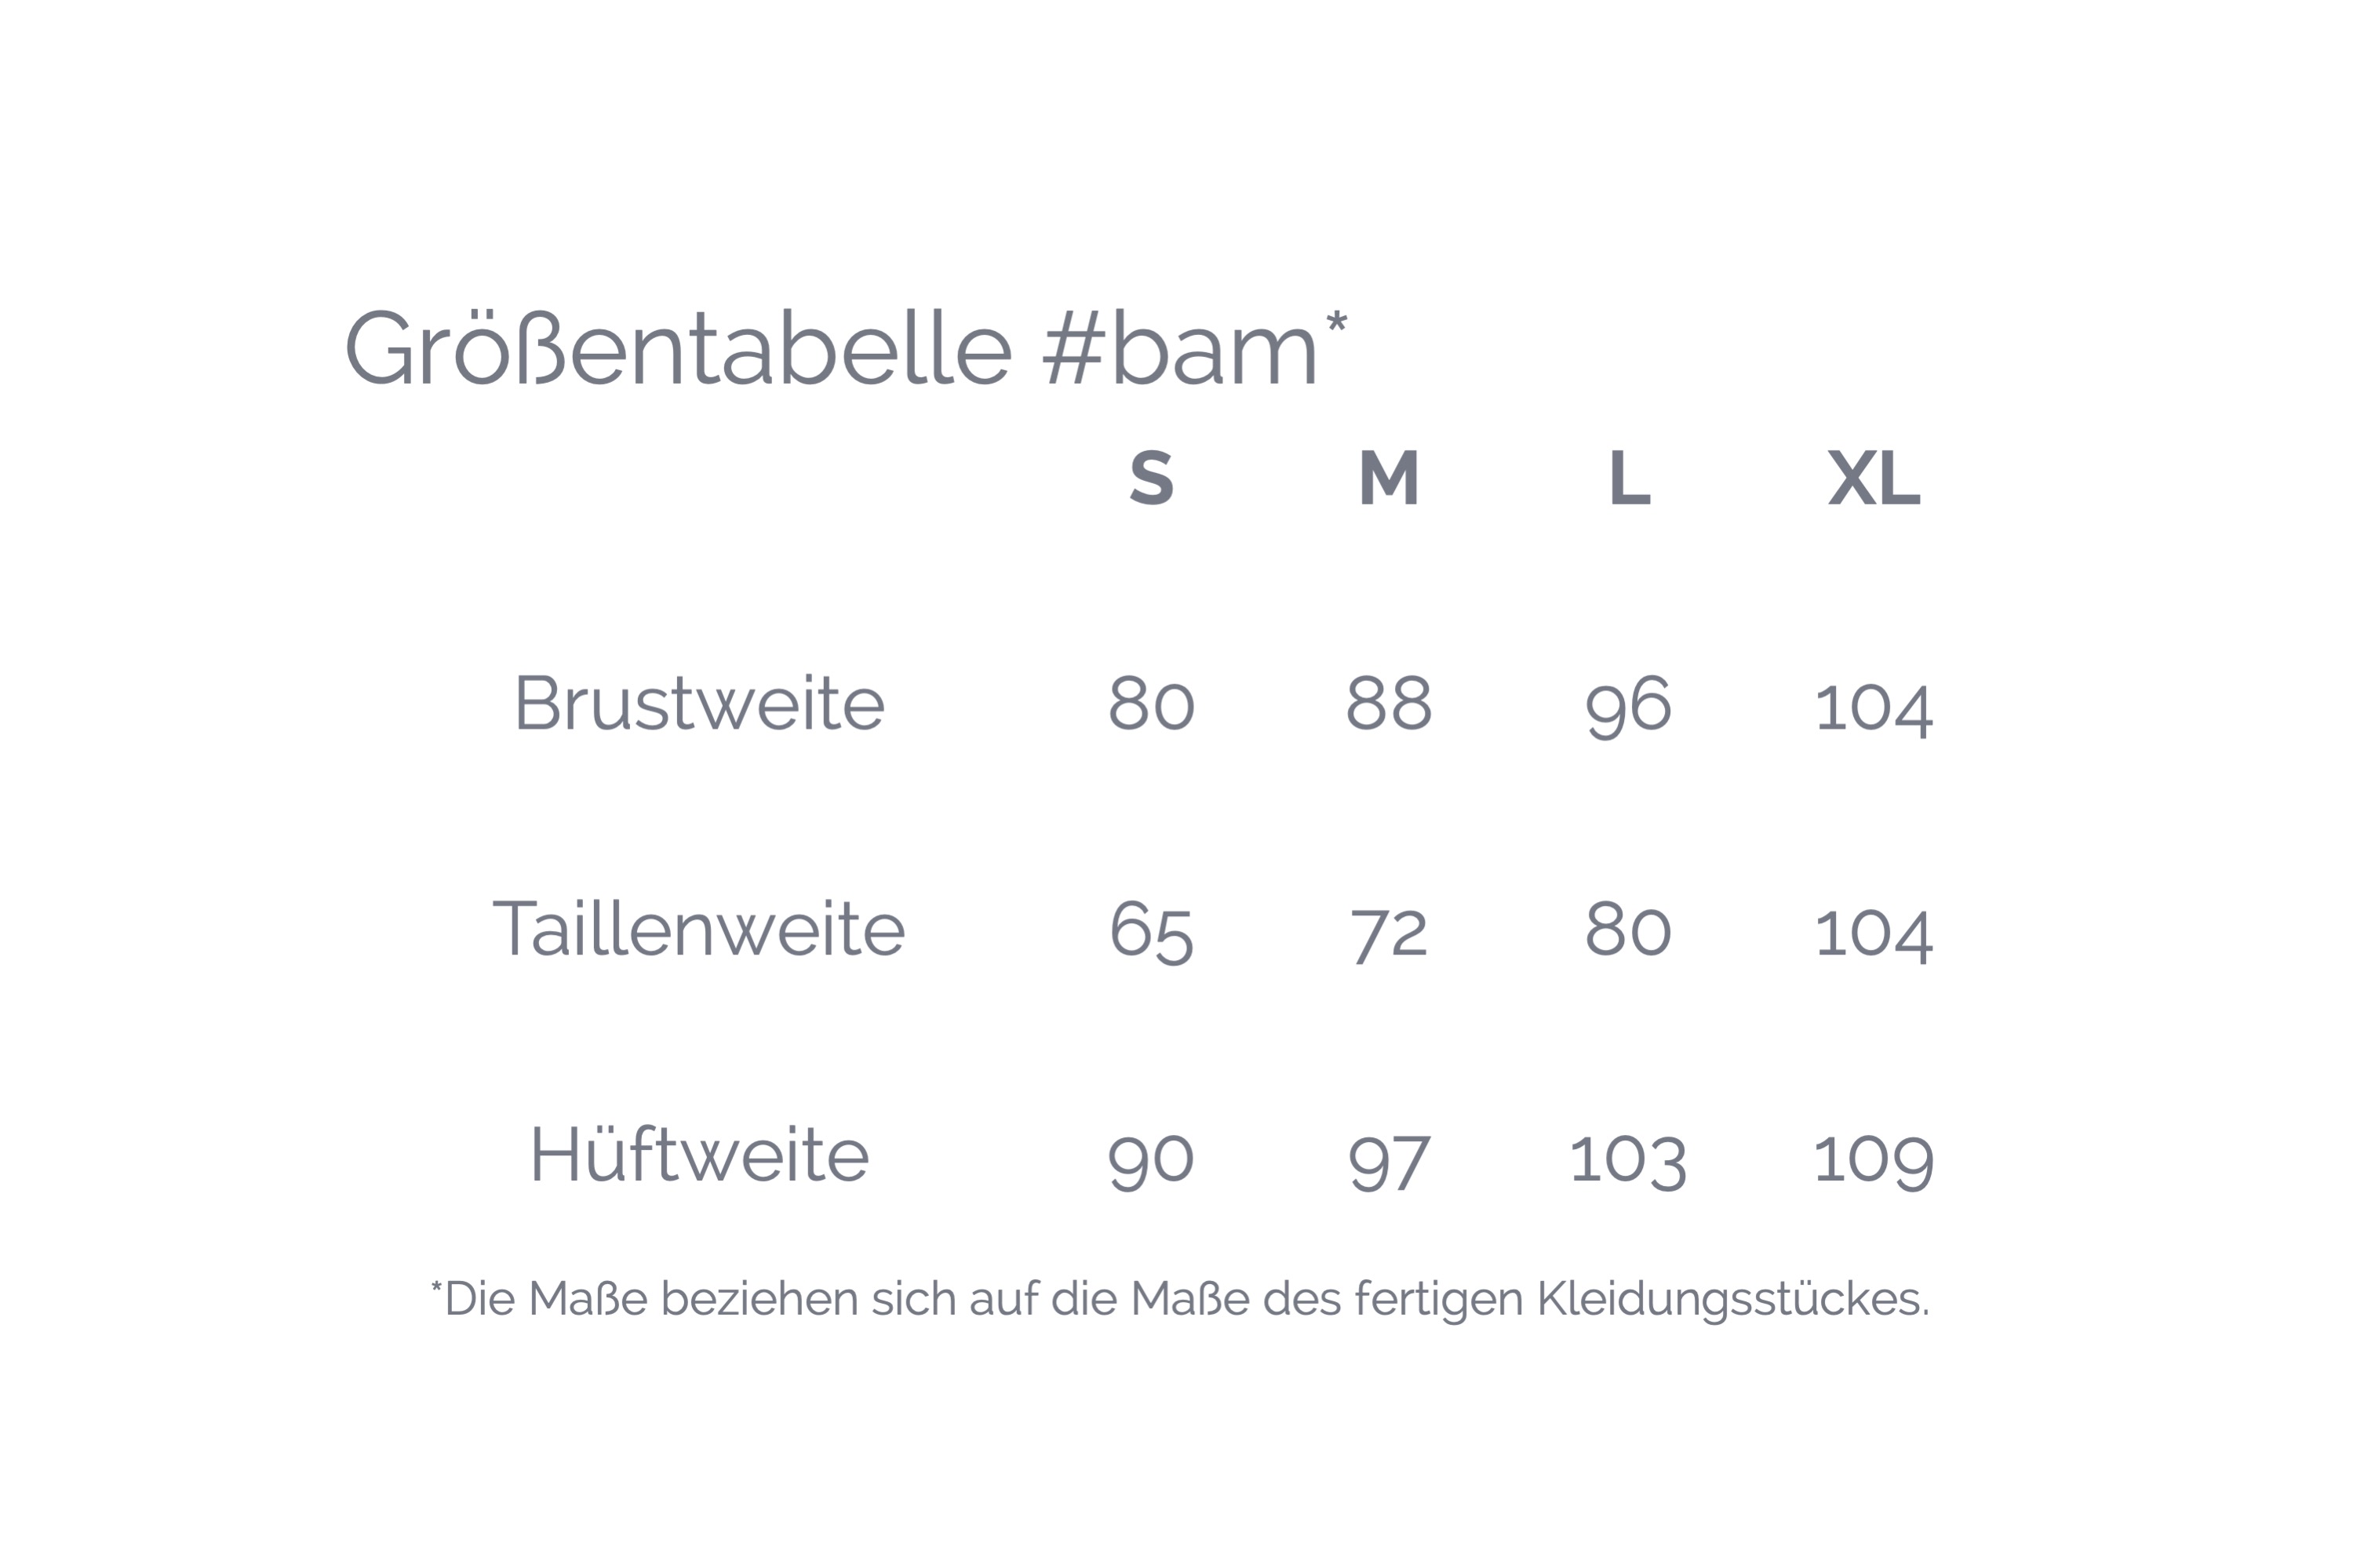Click Brustweite value 80 for size S
Screen dimensions: 2353x1568
pyautogui.click(x=1150, y=703)
